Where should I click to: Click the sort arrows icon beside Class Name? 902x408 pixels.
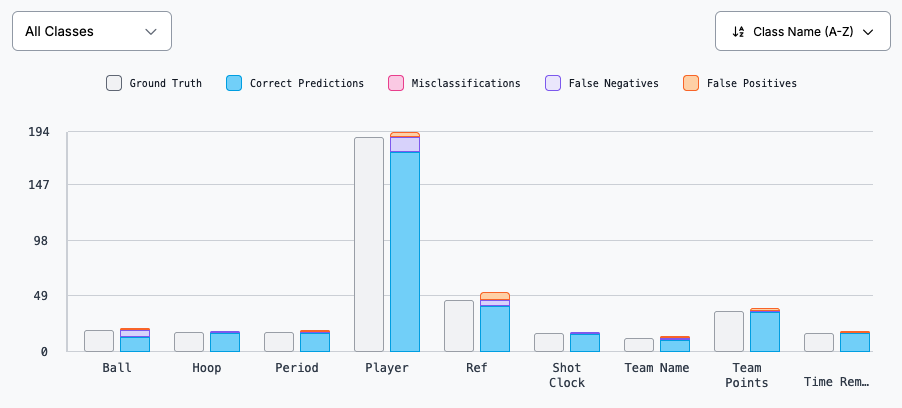point(738,31)
